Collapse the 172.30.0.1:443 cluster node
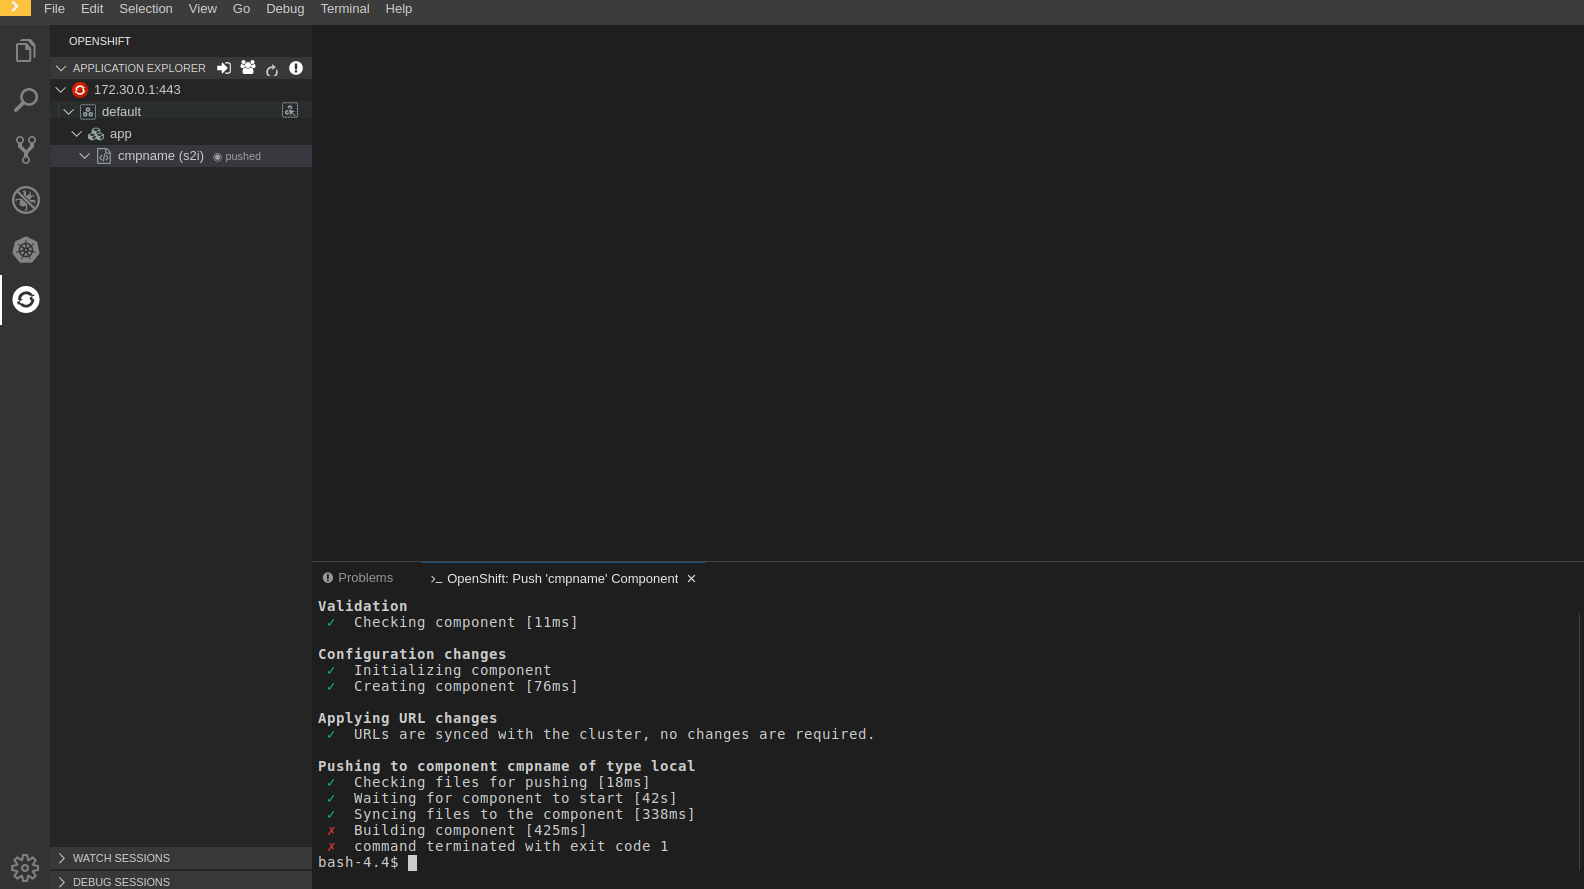This screenshot has height=889, width=1584. click(61, 90)
